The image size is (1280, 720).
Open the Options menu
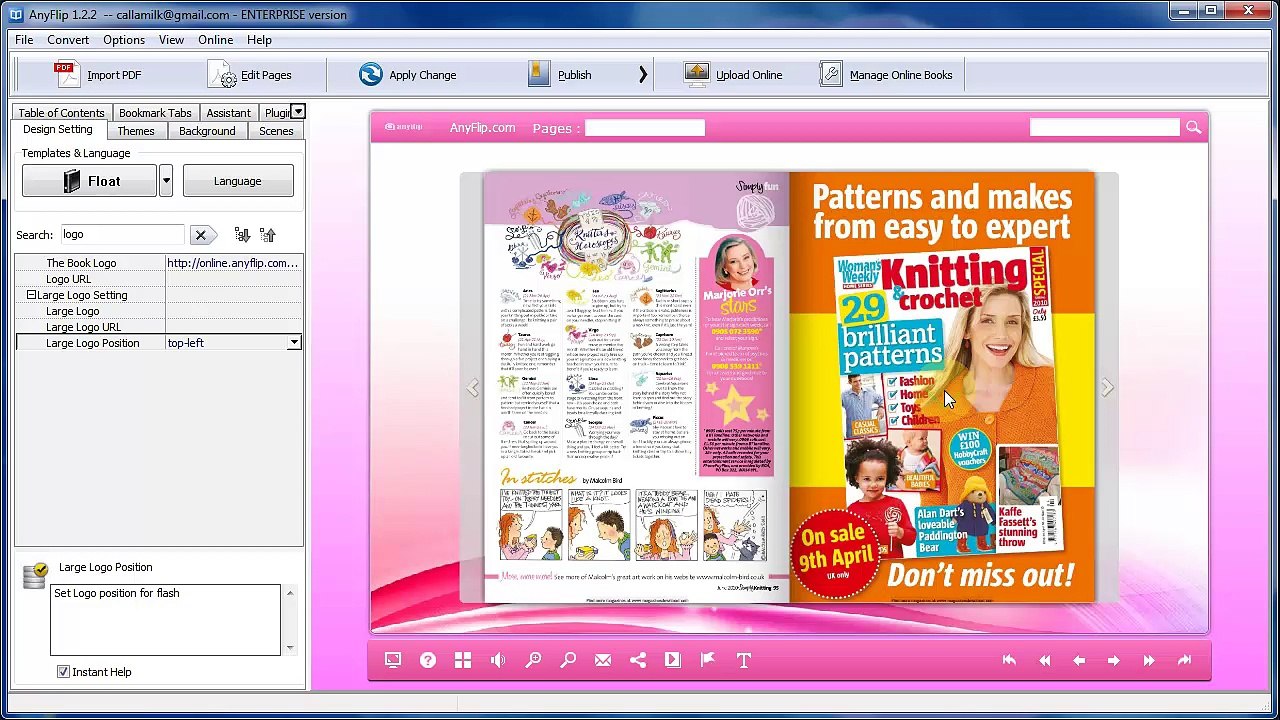(124, 40)
